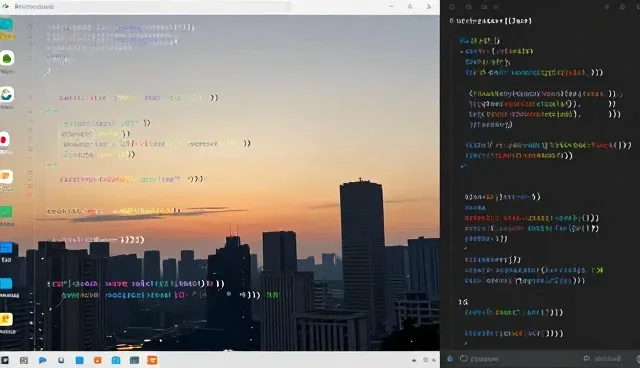Open the task view icon on taskbar
Viewport: 640px width, 368px height.
(x=24, y=360)
